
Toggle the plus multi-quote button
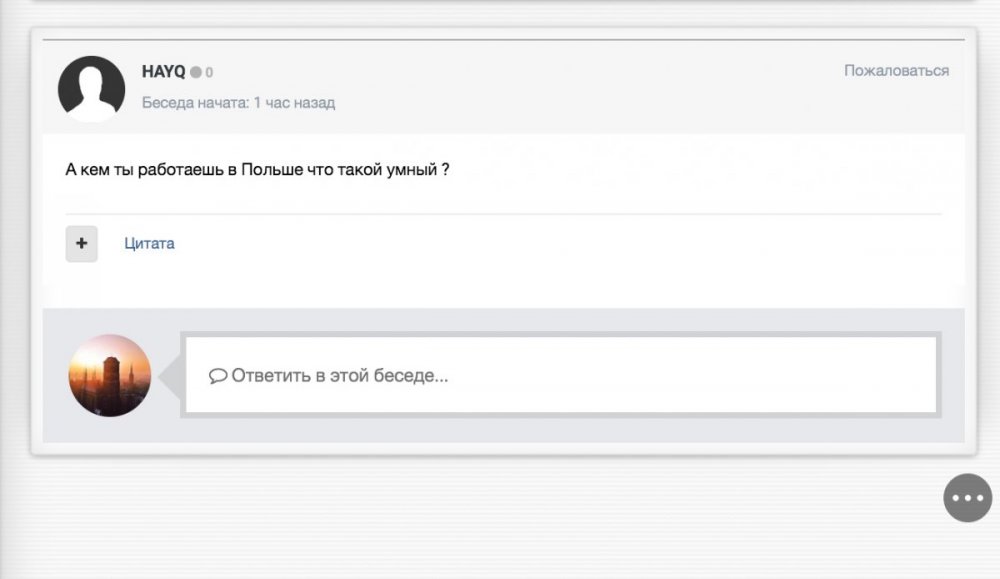pos(82,243)
